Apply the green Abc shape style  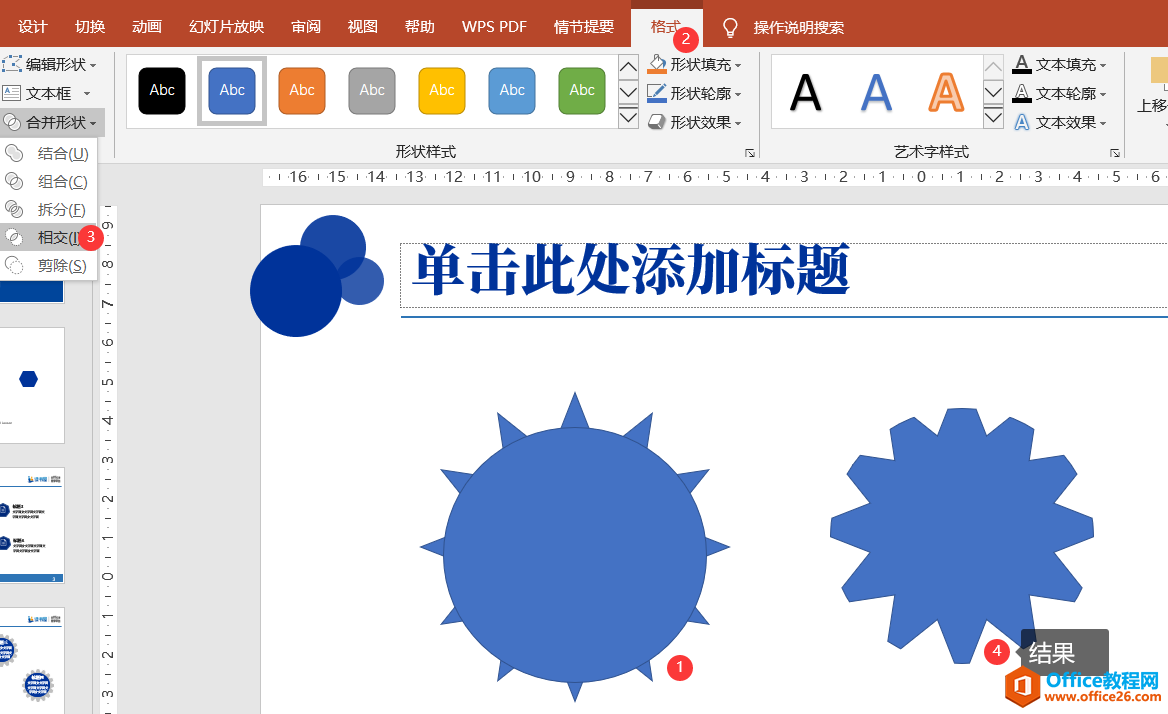582,90
